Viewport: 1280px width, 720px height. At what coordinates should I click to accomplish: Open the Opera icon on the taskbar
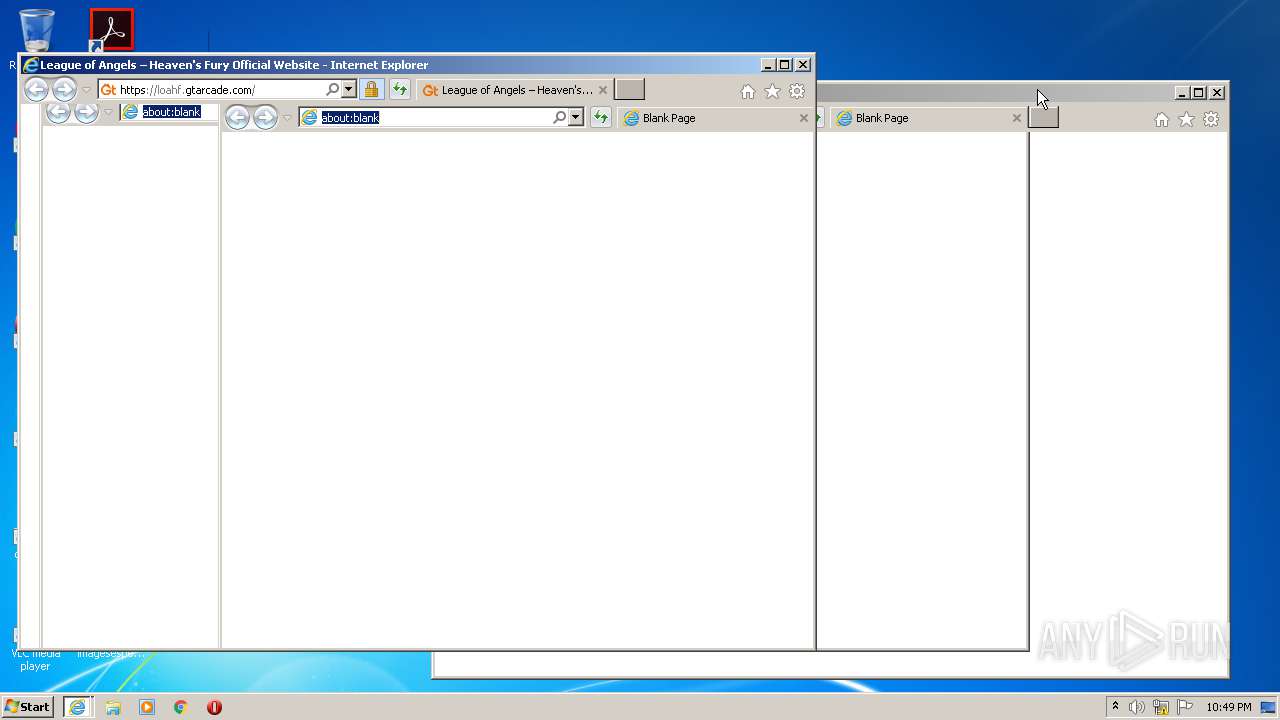pyautogui.click(x=214, y=707)
